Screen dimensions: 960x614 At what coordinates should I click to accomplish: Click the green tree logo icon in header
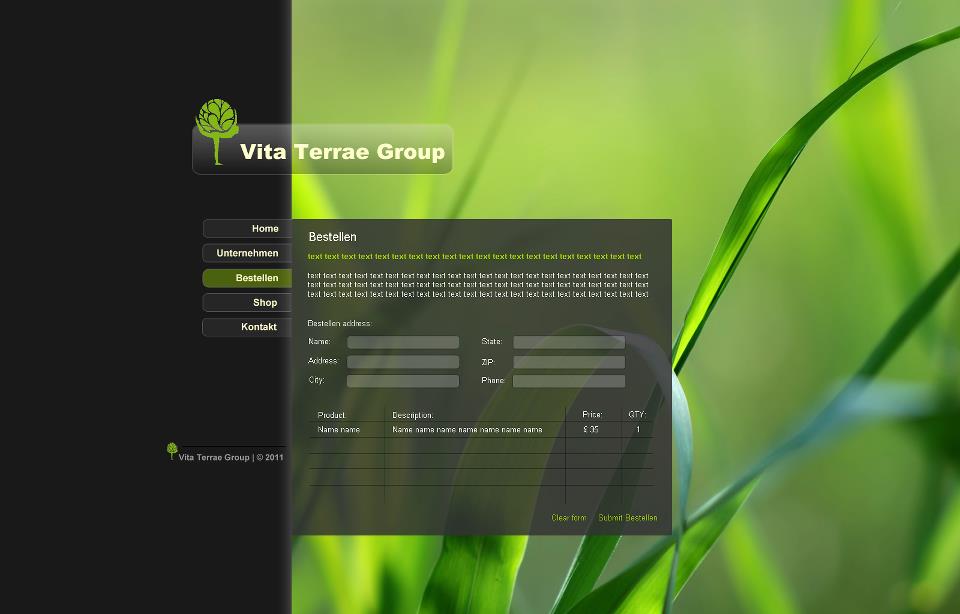216,129
